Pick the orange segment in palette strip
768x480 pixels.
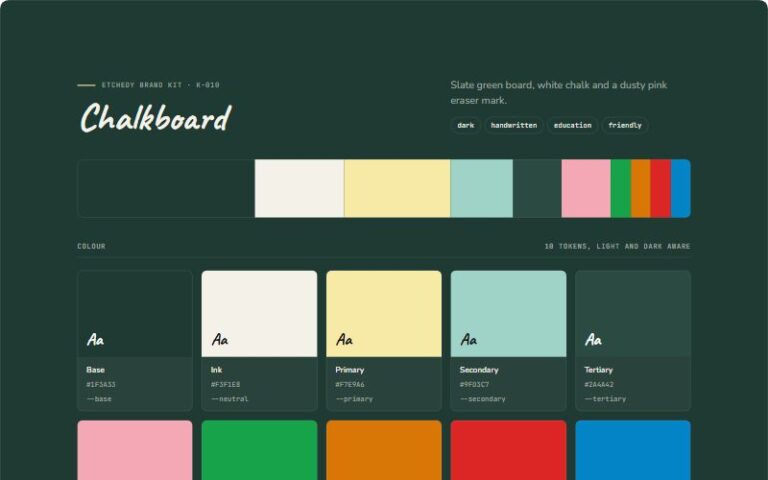point(641,189)
